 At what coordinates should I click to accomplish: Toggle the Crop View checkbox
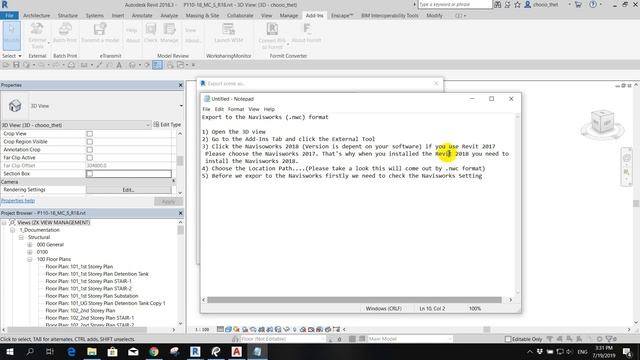tap(89, 134)
